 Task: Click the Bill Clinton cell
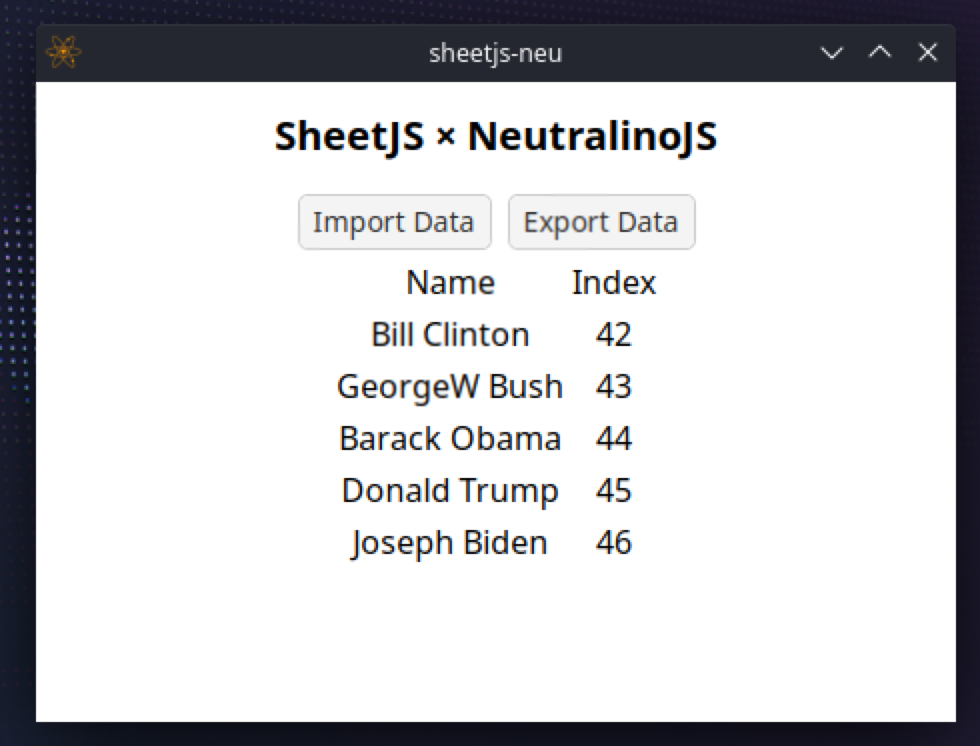point(450,334)
